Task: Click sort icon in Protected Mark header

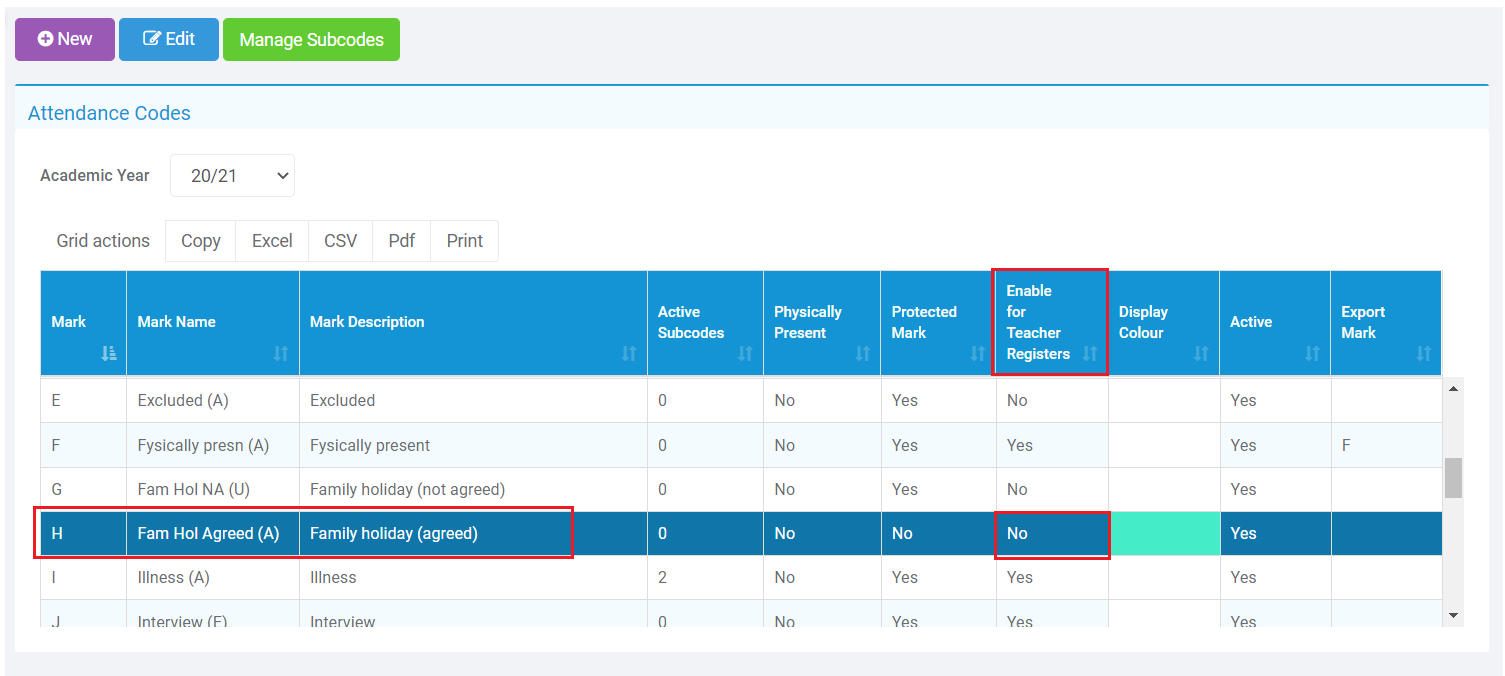Action: [978, 353]
